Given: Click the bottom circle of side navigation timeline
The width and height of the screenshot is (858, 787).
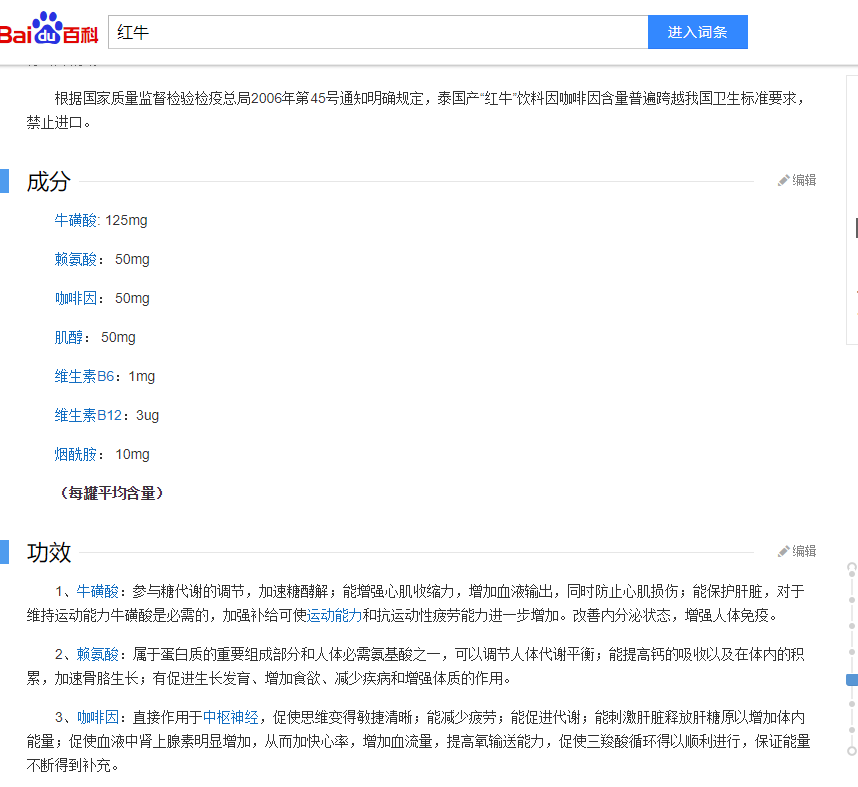Looking at the screenshot, I should click(852, 751).
